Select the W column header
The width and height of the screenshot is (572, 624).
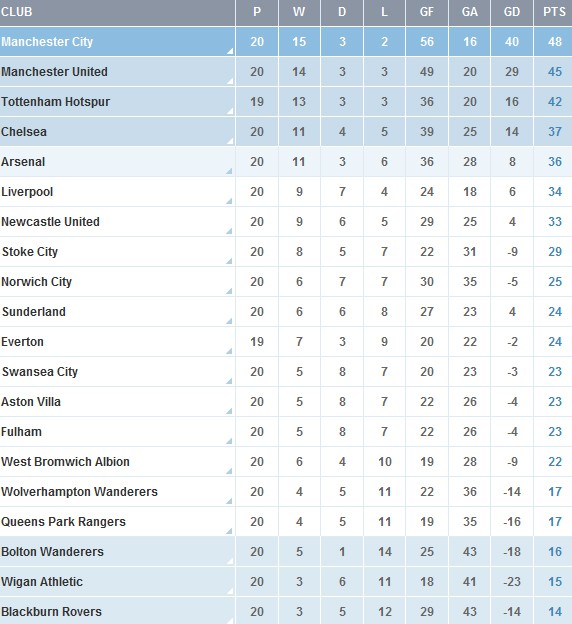coord(299,12)
